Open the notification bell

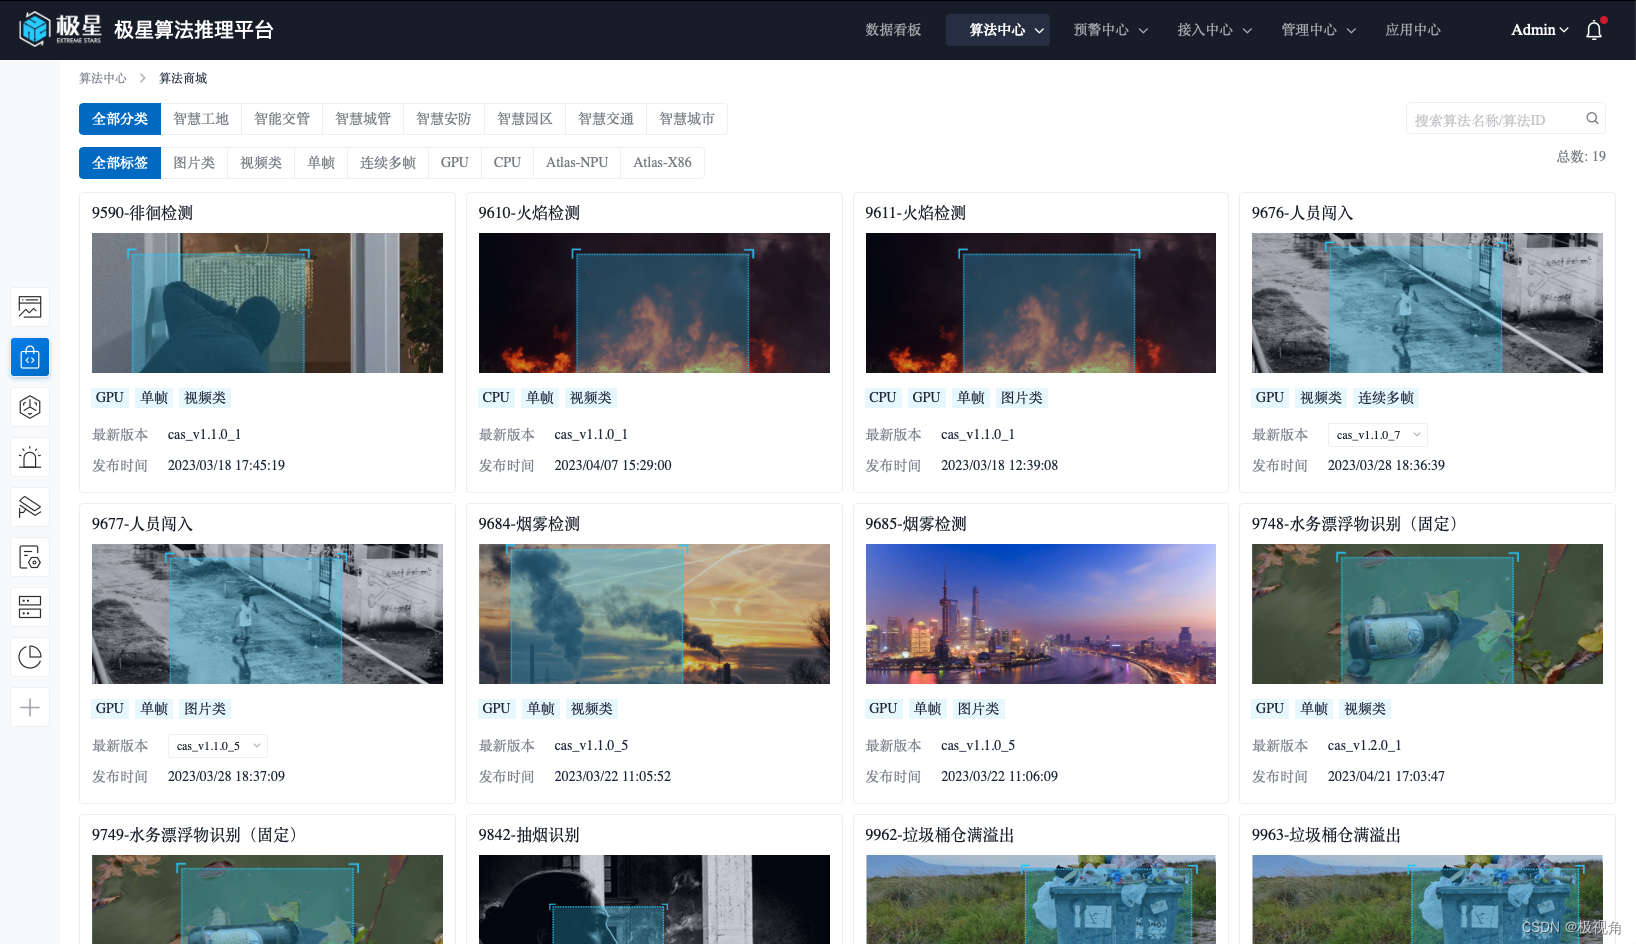pyautogui.click(x=1594, y=30)
